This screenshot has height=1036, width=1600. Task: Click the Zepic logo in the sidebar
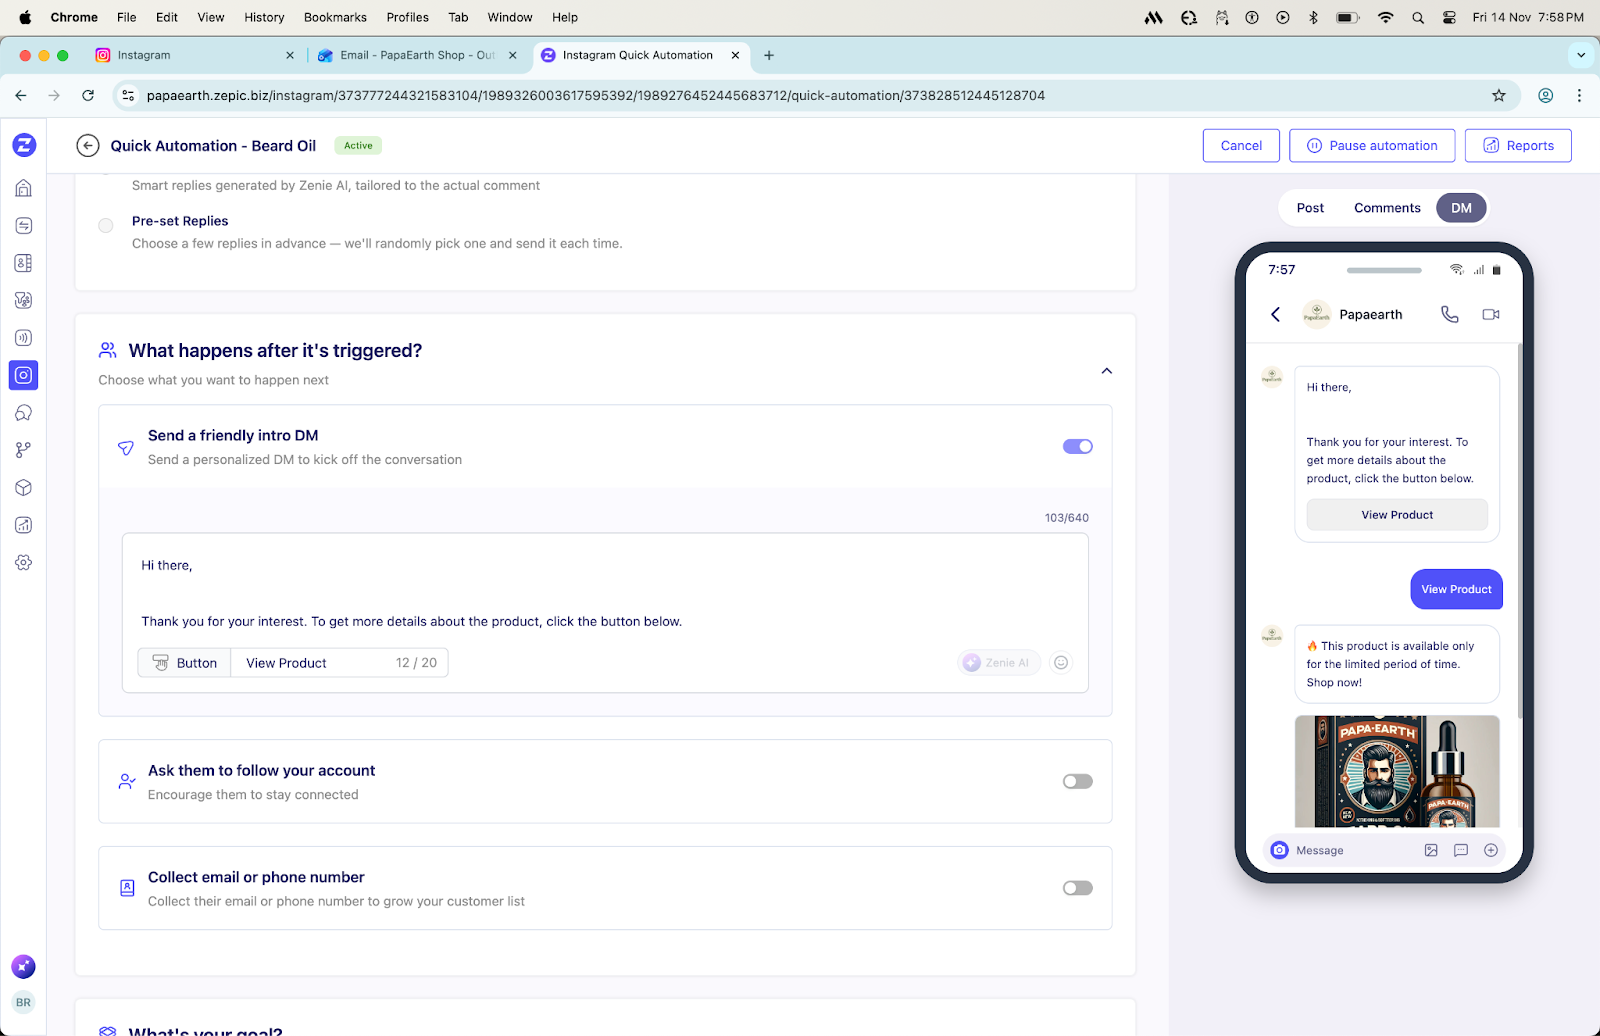[x=24, y=145]
